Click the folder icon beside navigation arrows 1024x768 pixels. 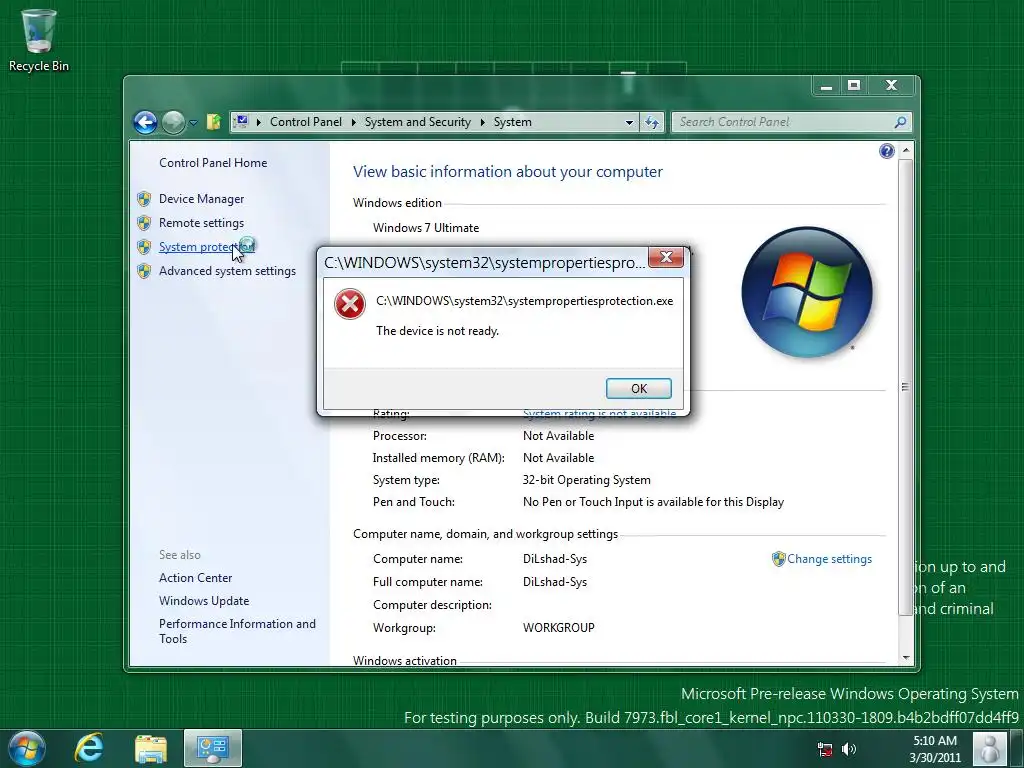[214, 122]
